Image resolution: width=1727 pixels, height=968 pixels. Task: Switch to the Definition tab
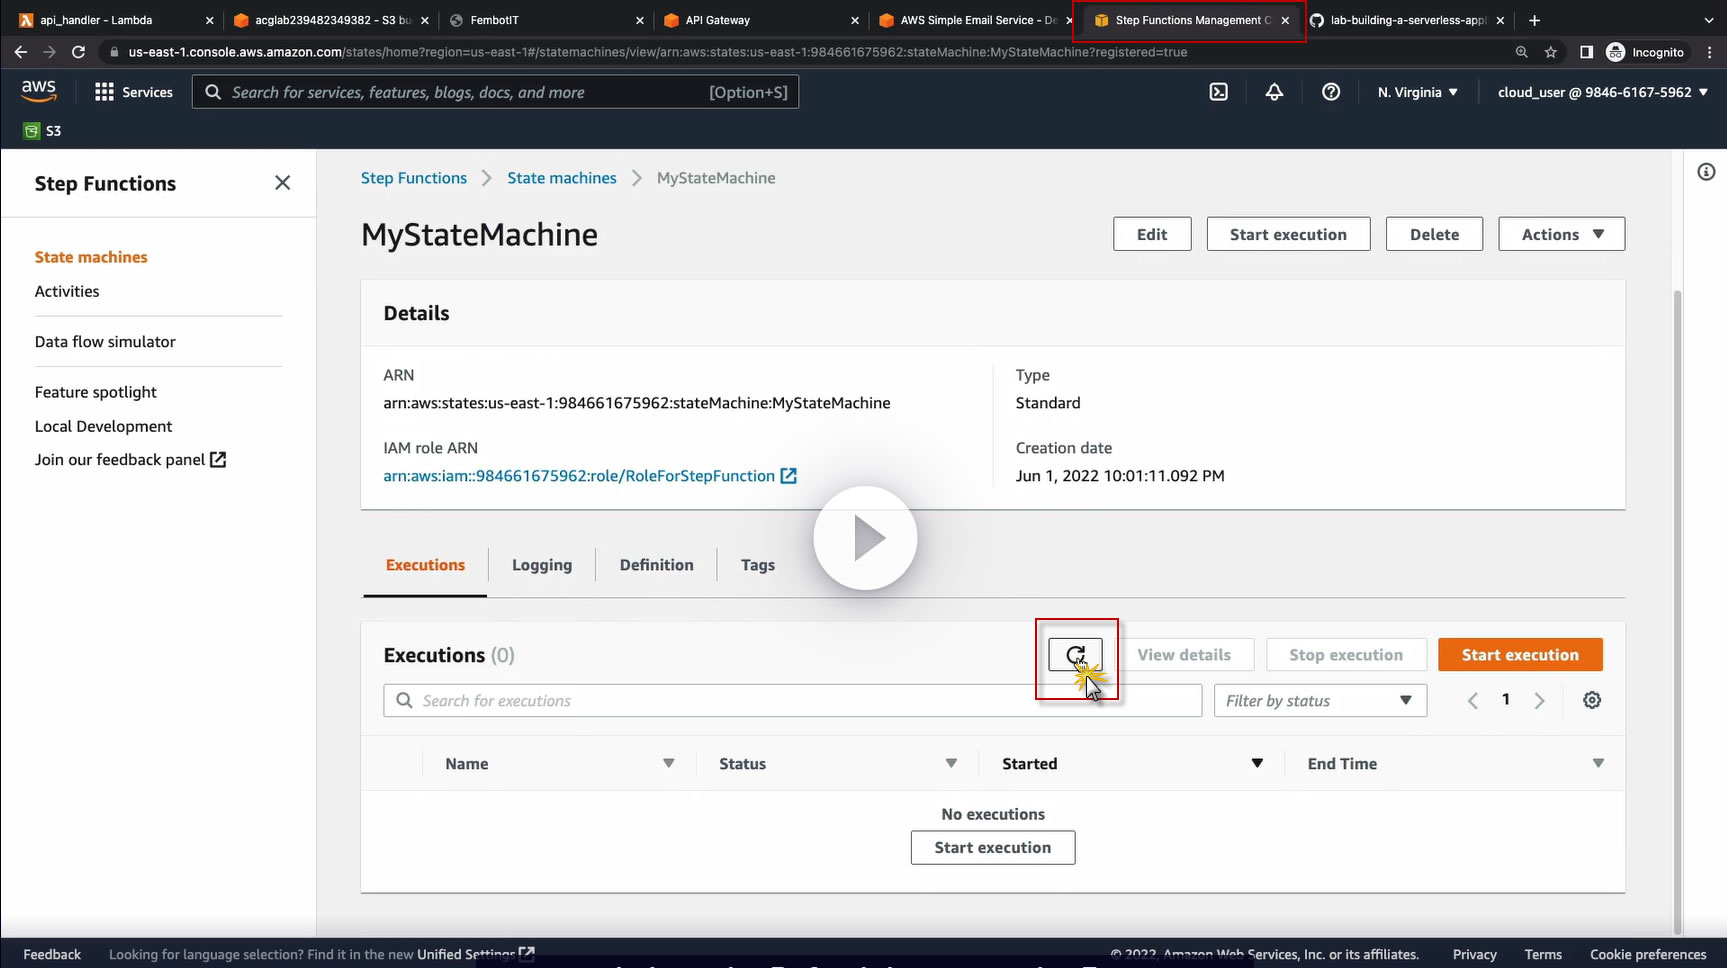click(x=656, y=565)
